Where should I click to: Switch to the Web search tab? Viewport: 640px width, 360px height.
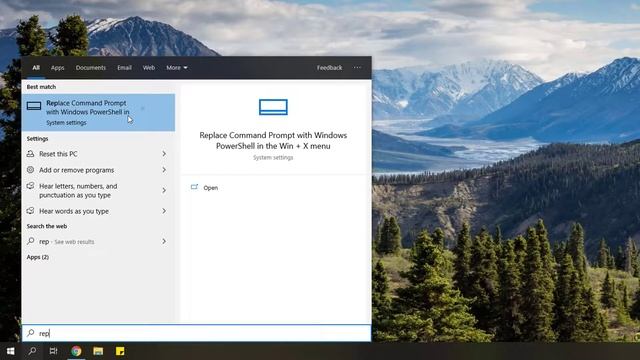coord(149,68)
